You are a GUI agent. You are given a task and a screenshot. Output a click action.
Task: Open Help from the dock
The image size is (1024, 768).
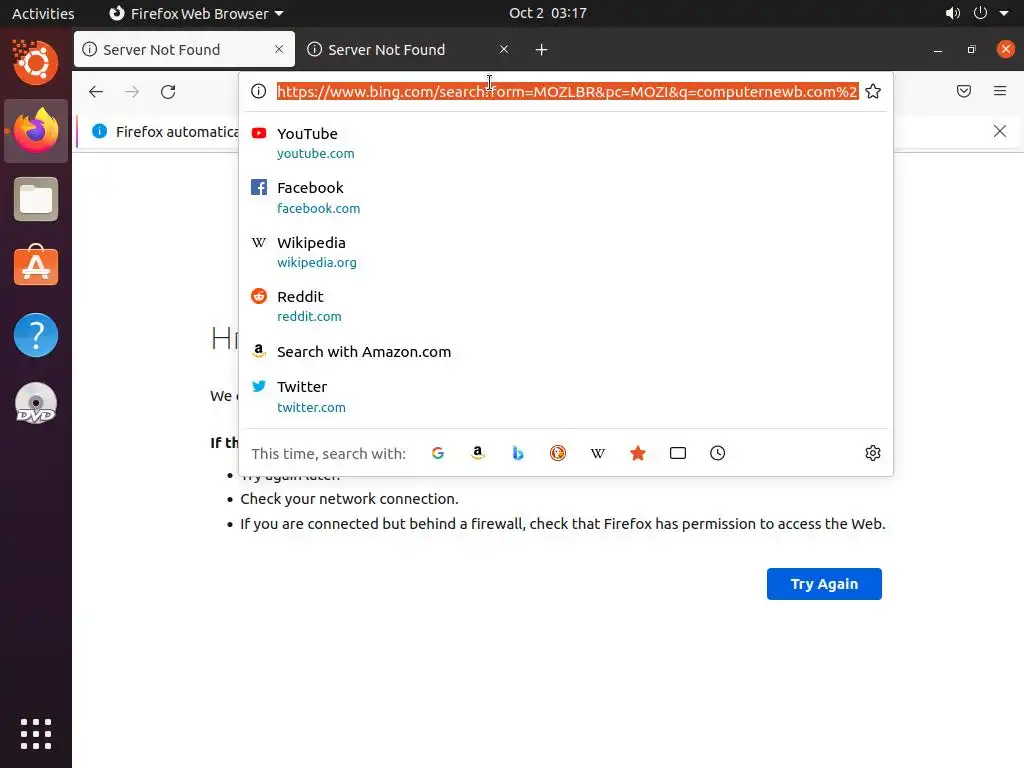pyautogui.click(x=36, y=335)
